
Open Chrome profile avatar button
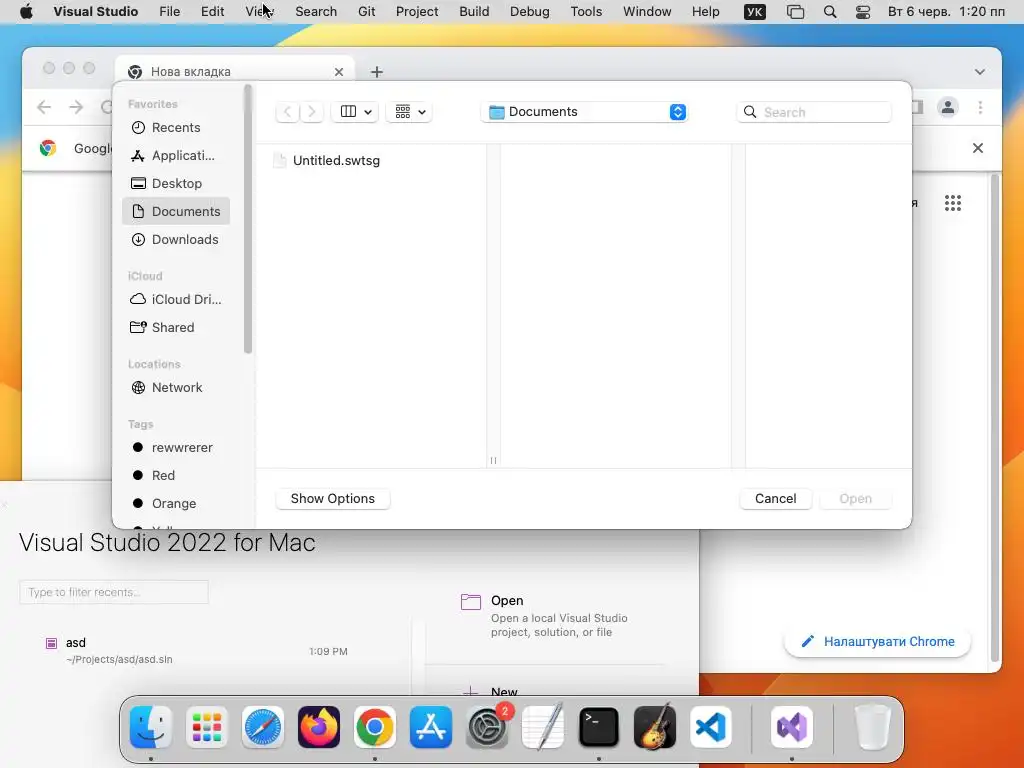coord(948,107)
